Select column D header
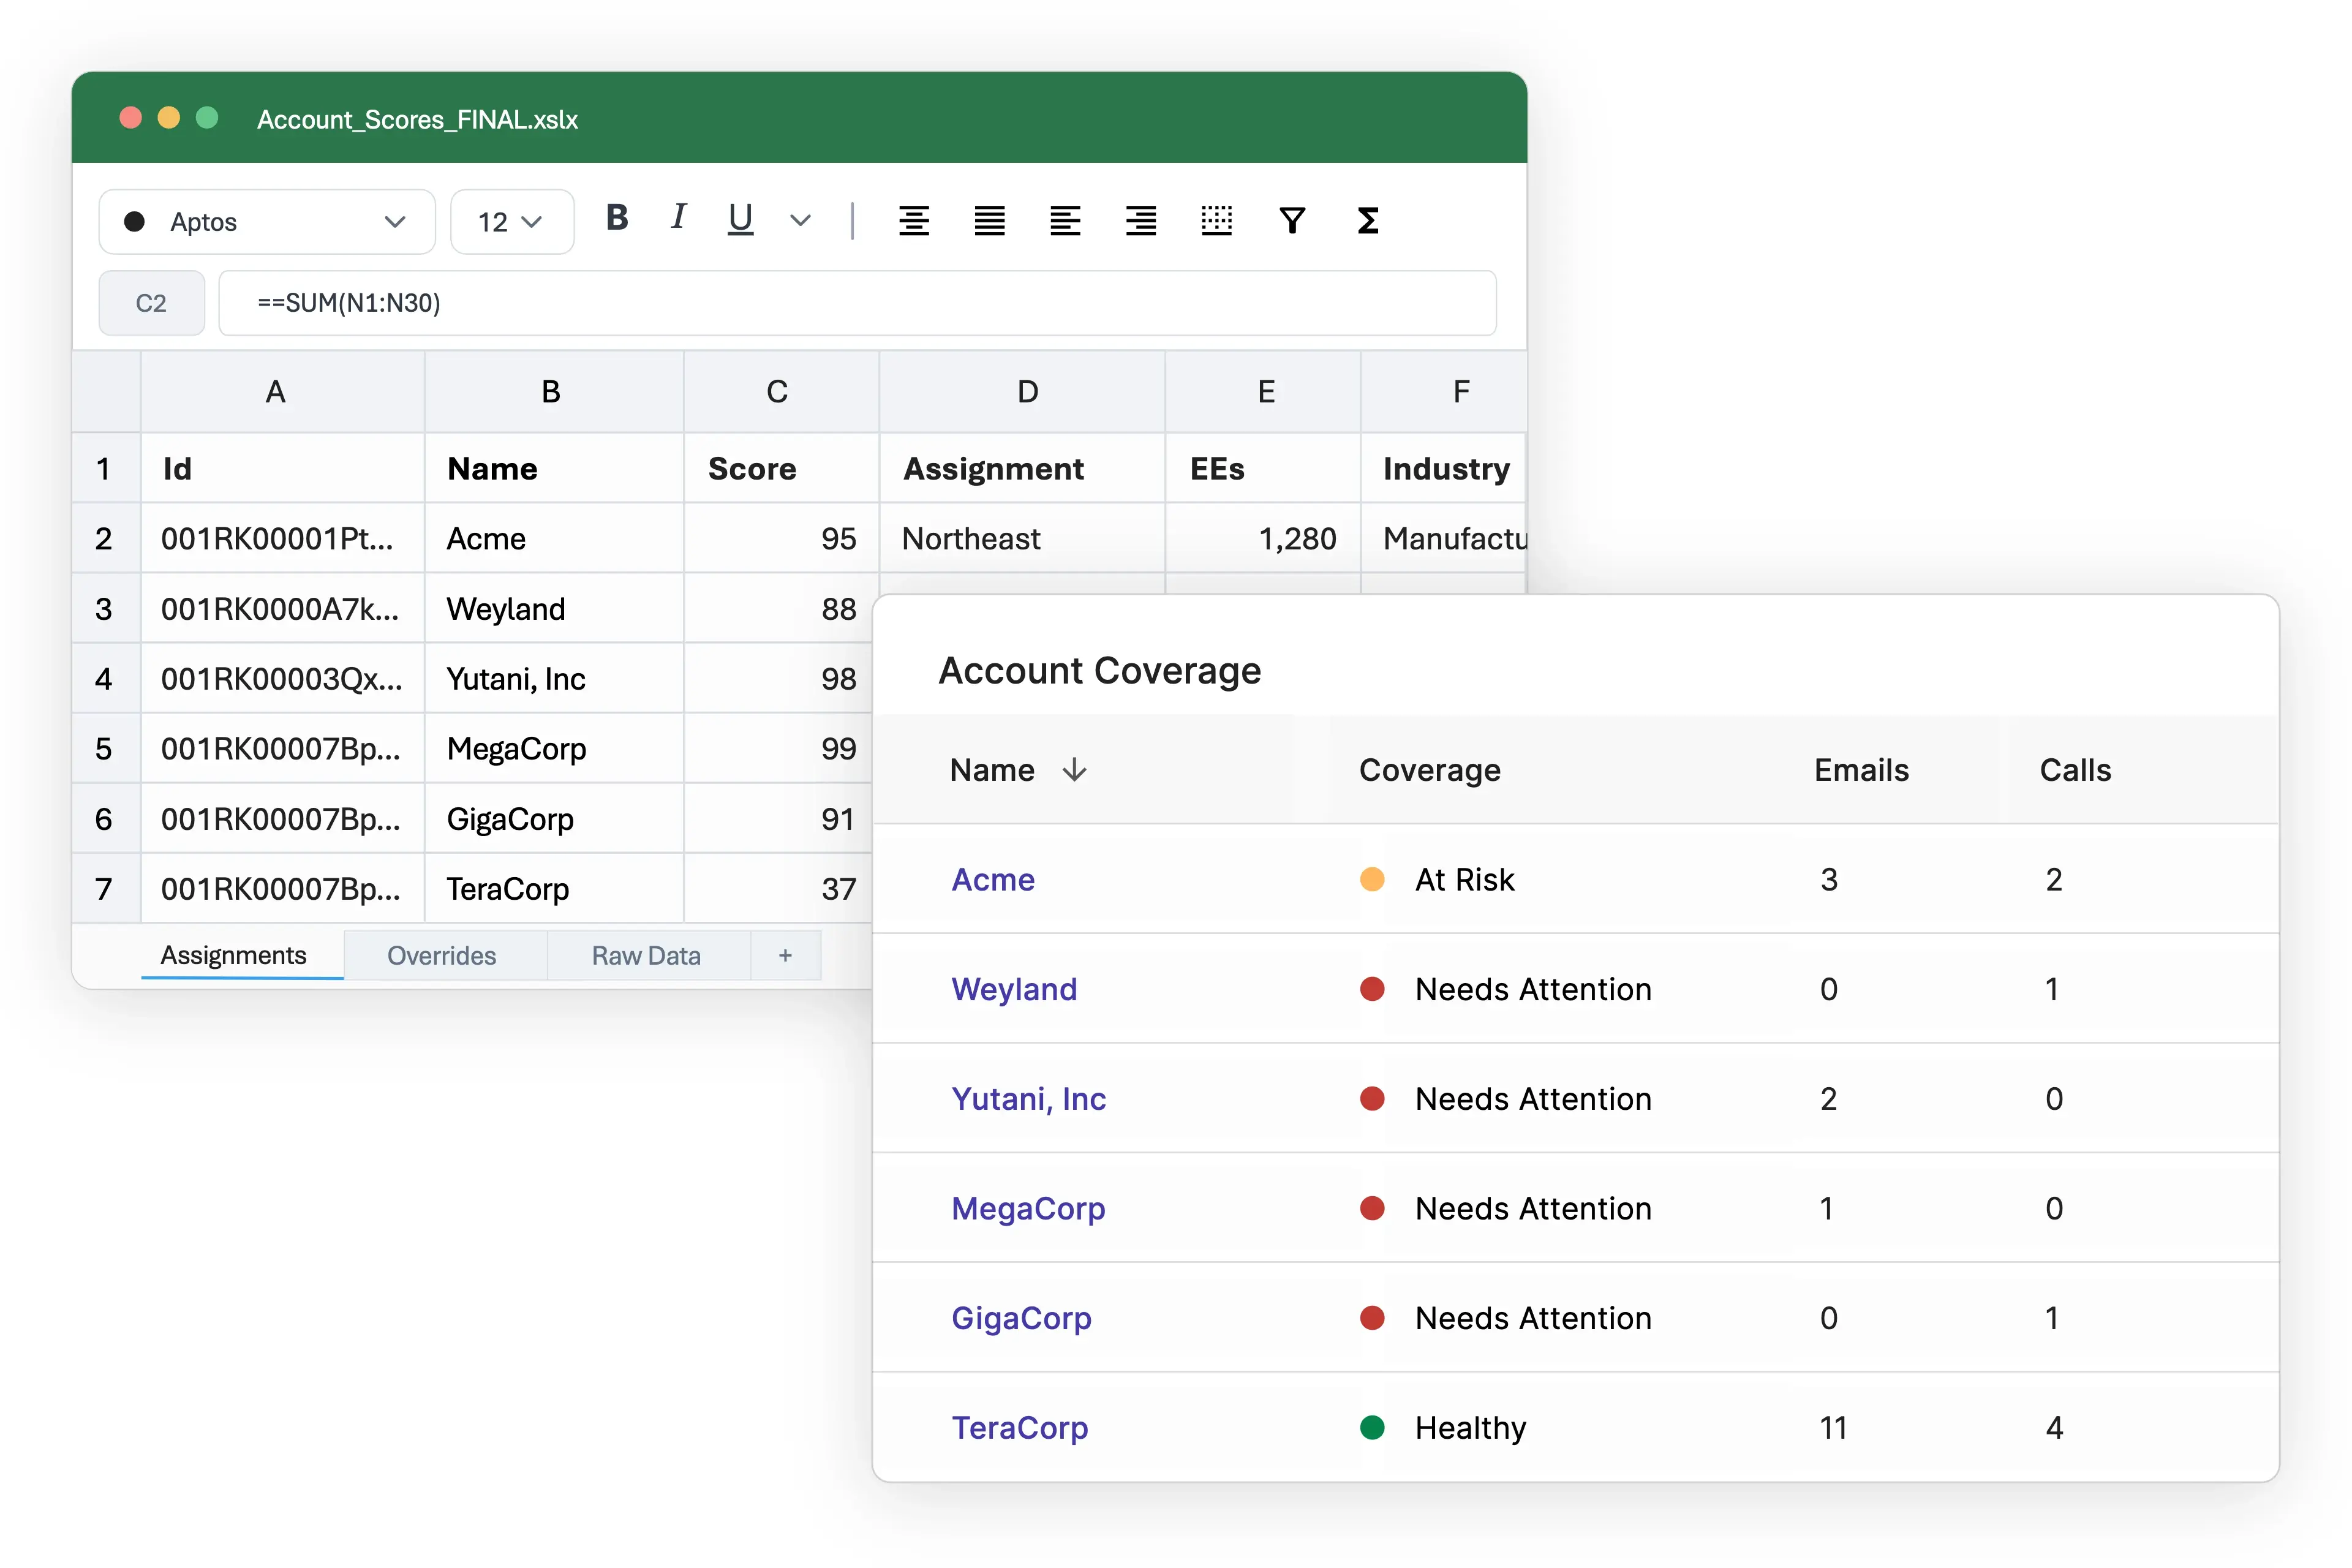Image resolution: width=2352 pixels, height=1568 pixels. 1022,392
